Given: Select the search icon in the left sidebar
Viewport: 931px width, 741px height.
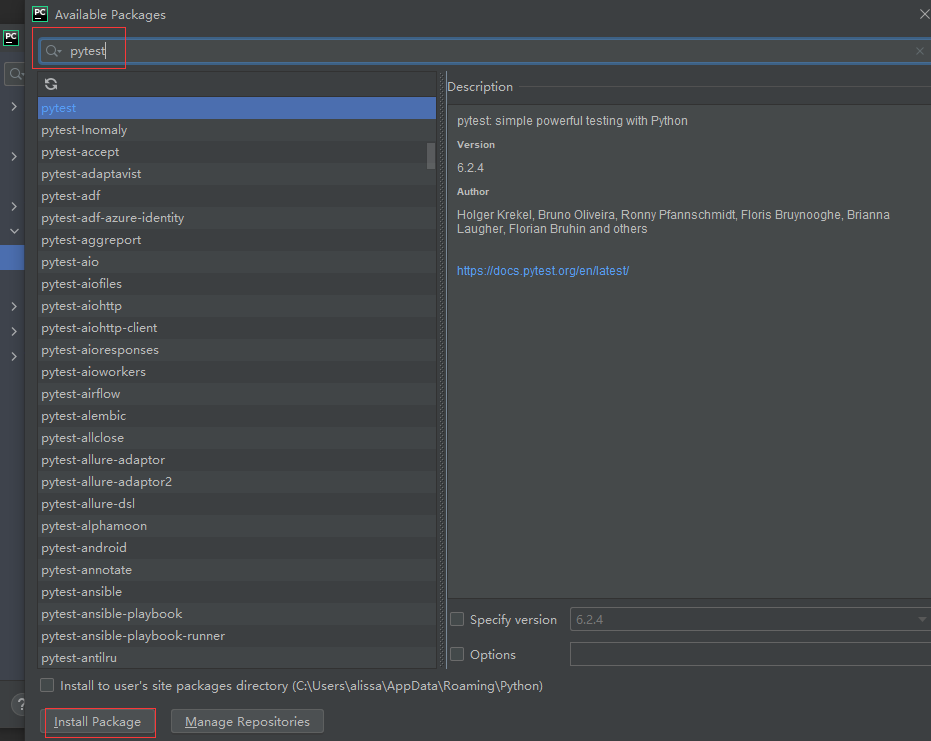Looking at the screenshot, I should point(15,73).
